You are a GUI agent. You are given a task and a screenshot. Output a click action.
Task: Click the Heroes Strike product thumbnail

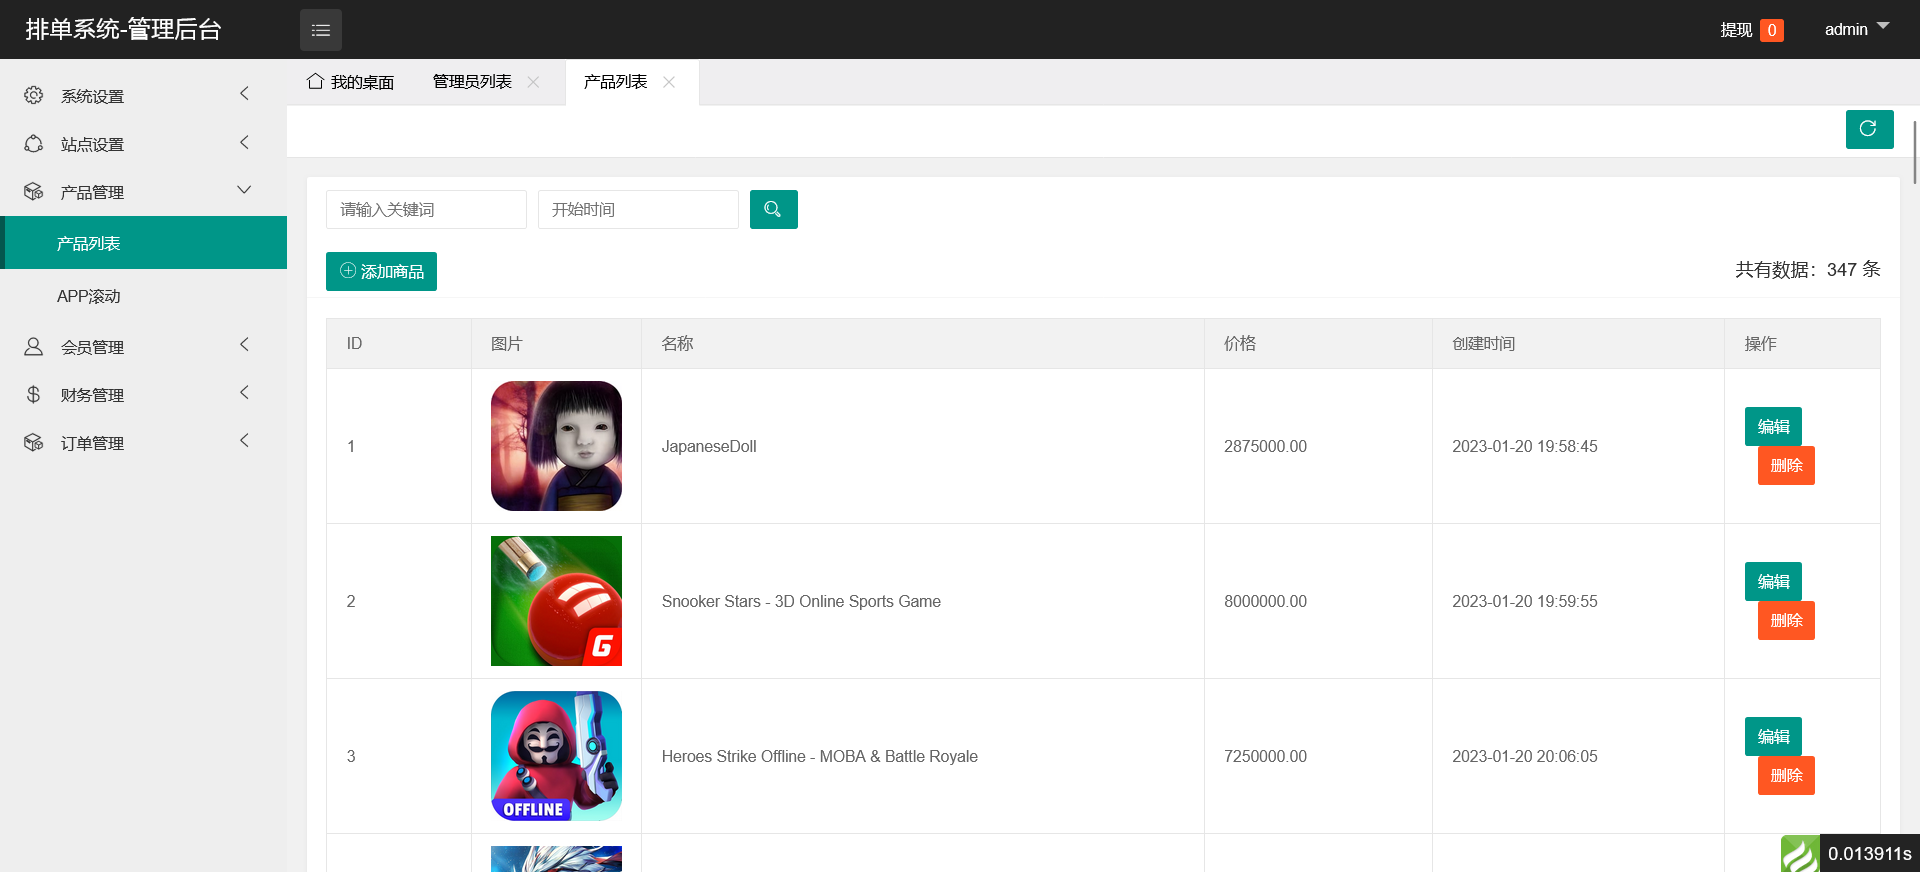point(556,756)
